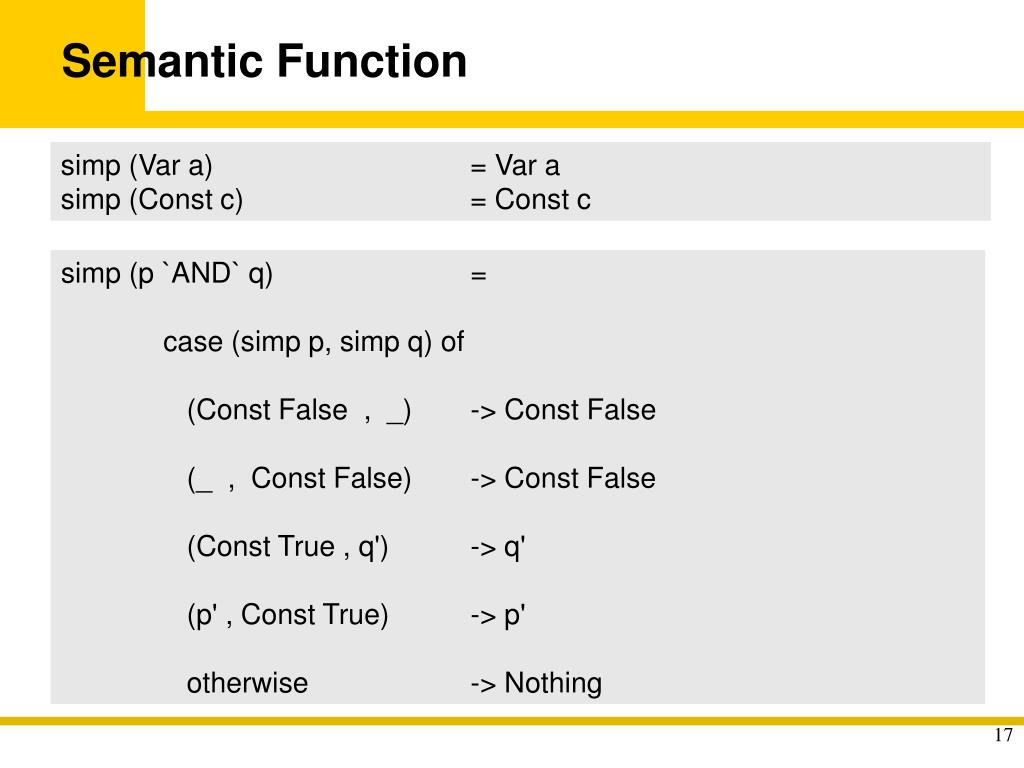
Task: Click the '(_ , Const False)' pattern
Action: pos(299,479)
